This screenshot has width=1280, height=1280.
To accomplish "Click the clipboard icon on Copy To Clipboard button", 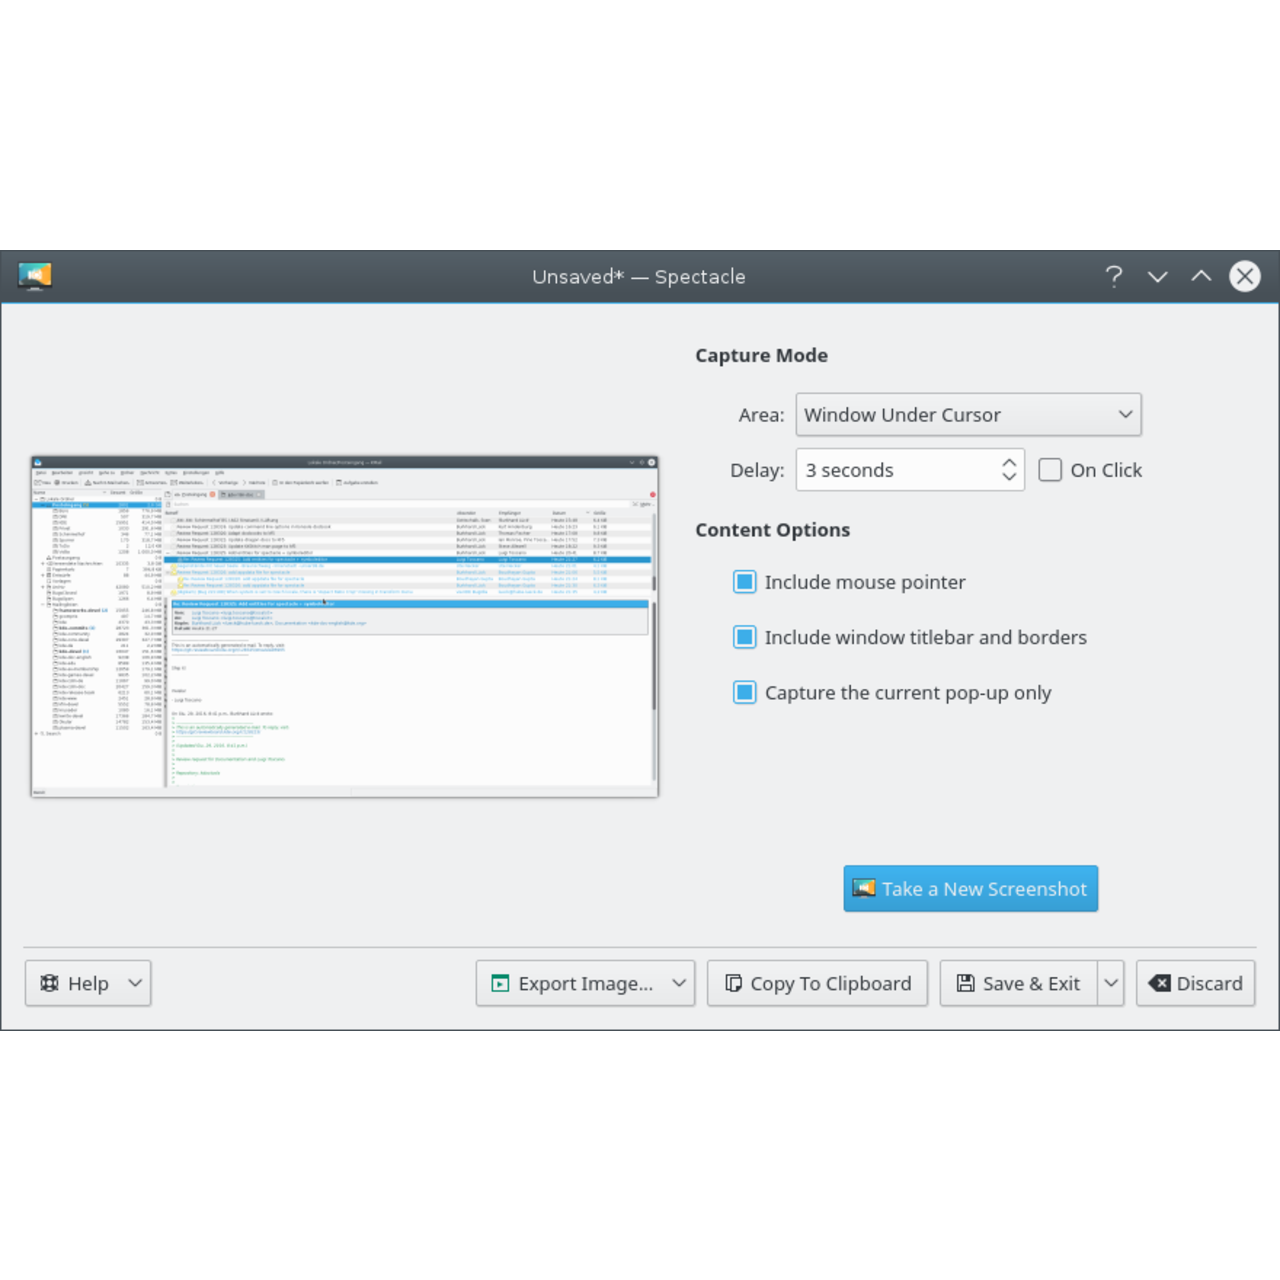I will (x=731, y=983).
